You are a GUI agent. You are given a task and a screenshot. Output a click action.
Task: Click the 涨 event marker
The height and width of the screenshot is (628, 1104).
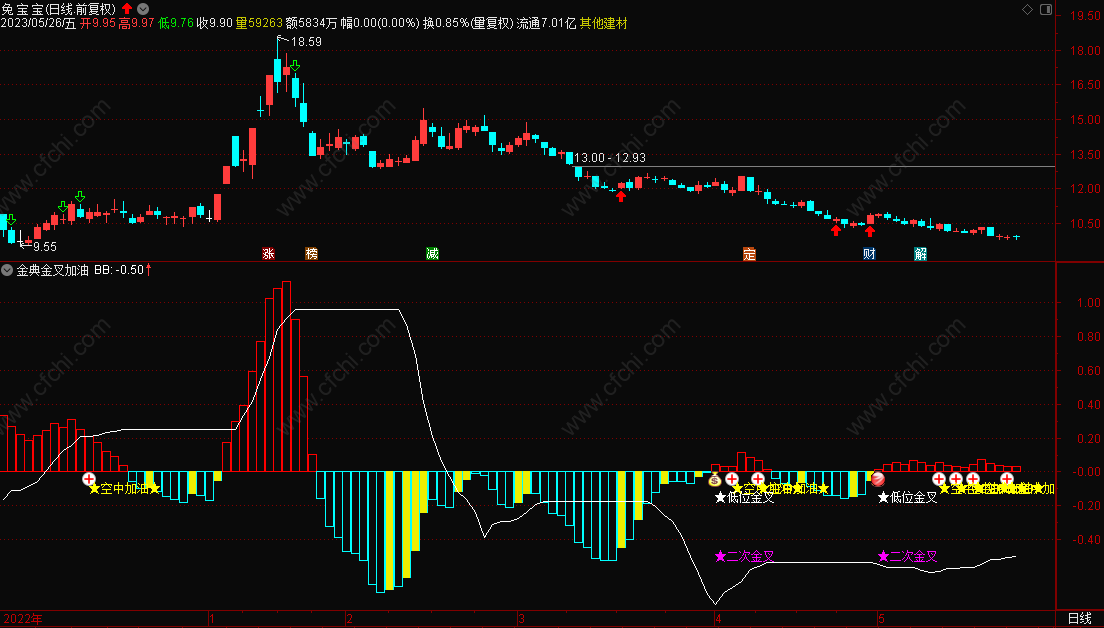pos(268,253)
